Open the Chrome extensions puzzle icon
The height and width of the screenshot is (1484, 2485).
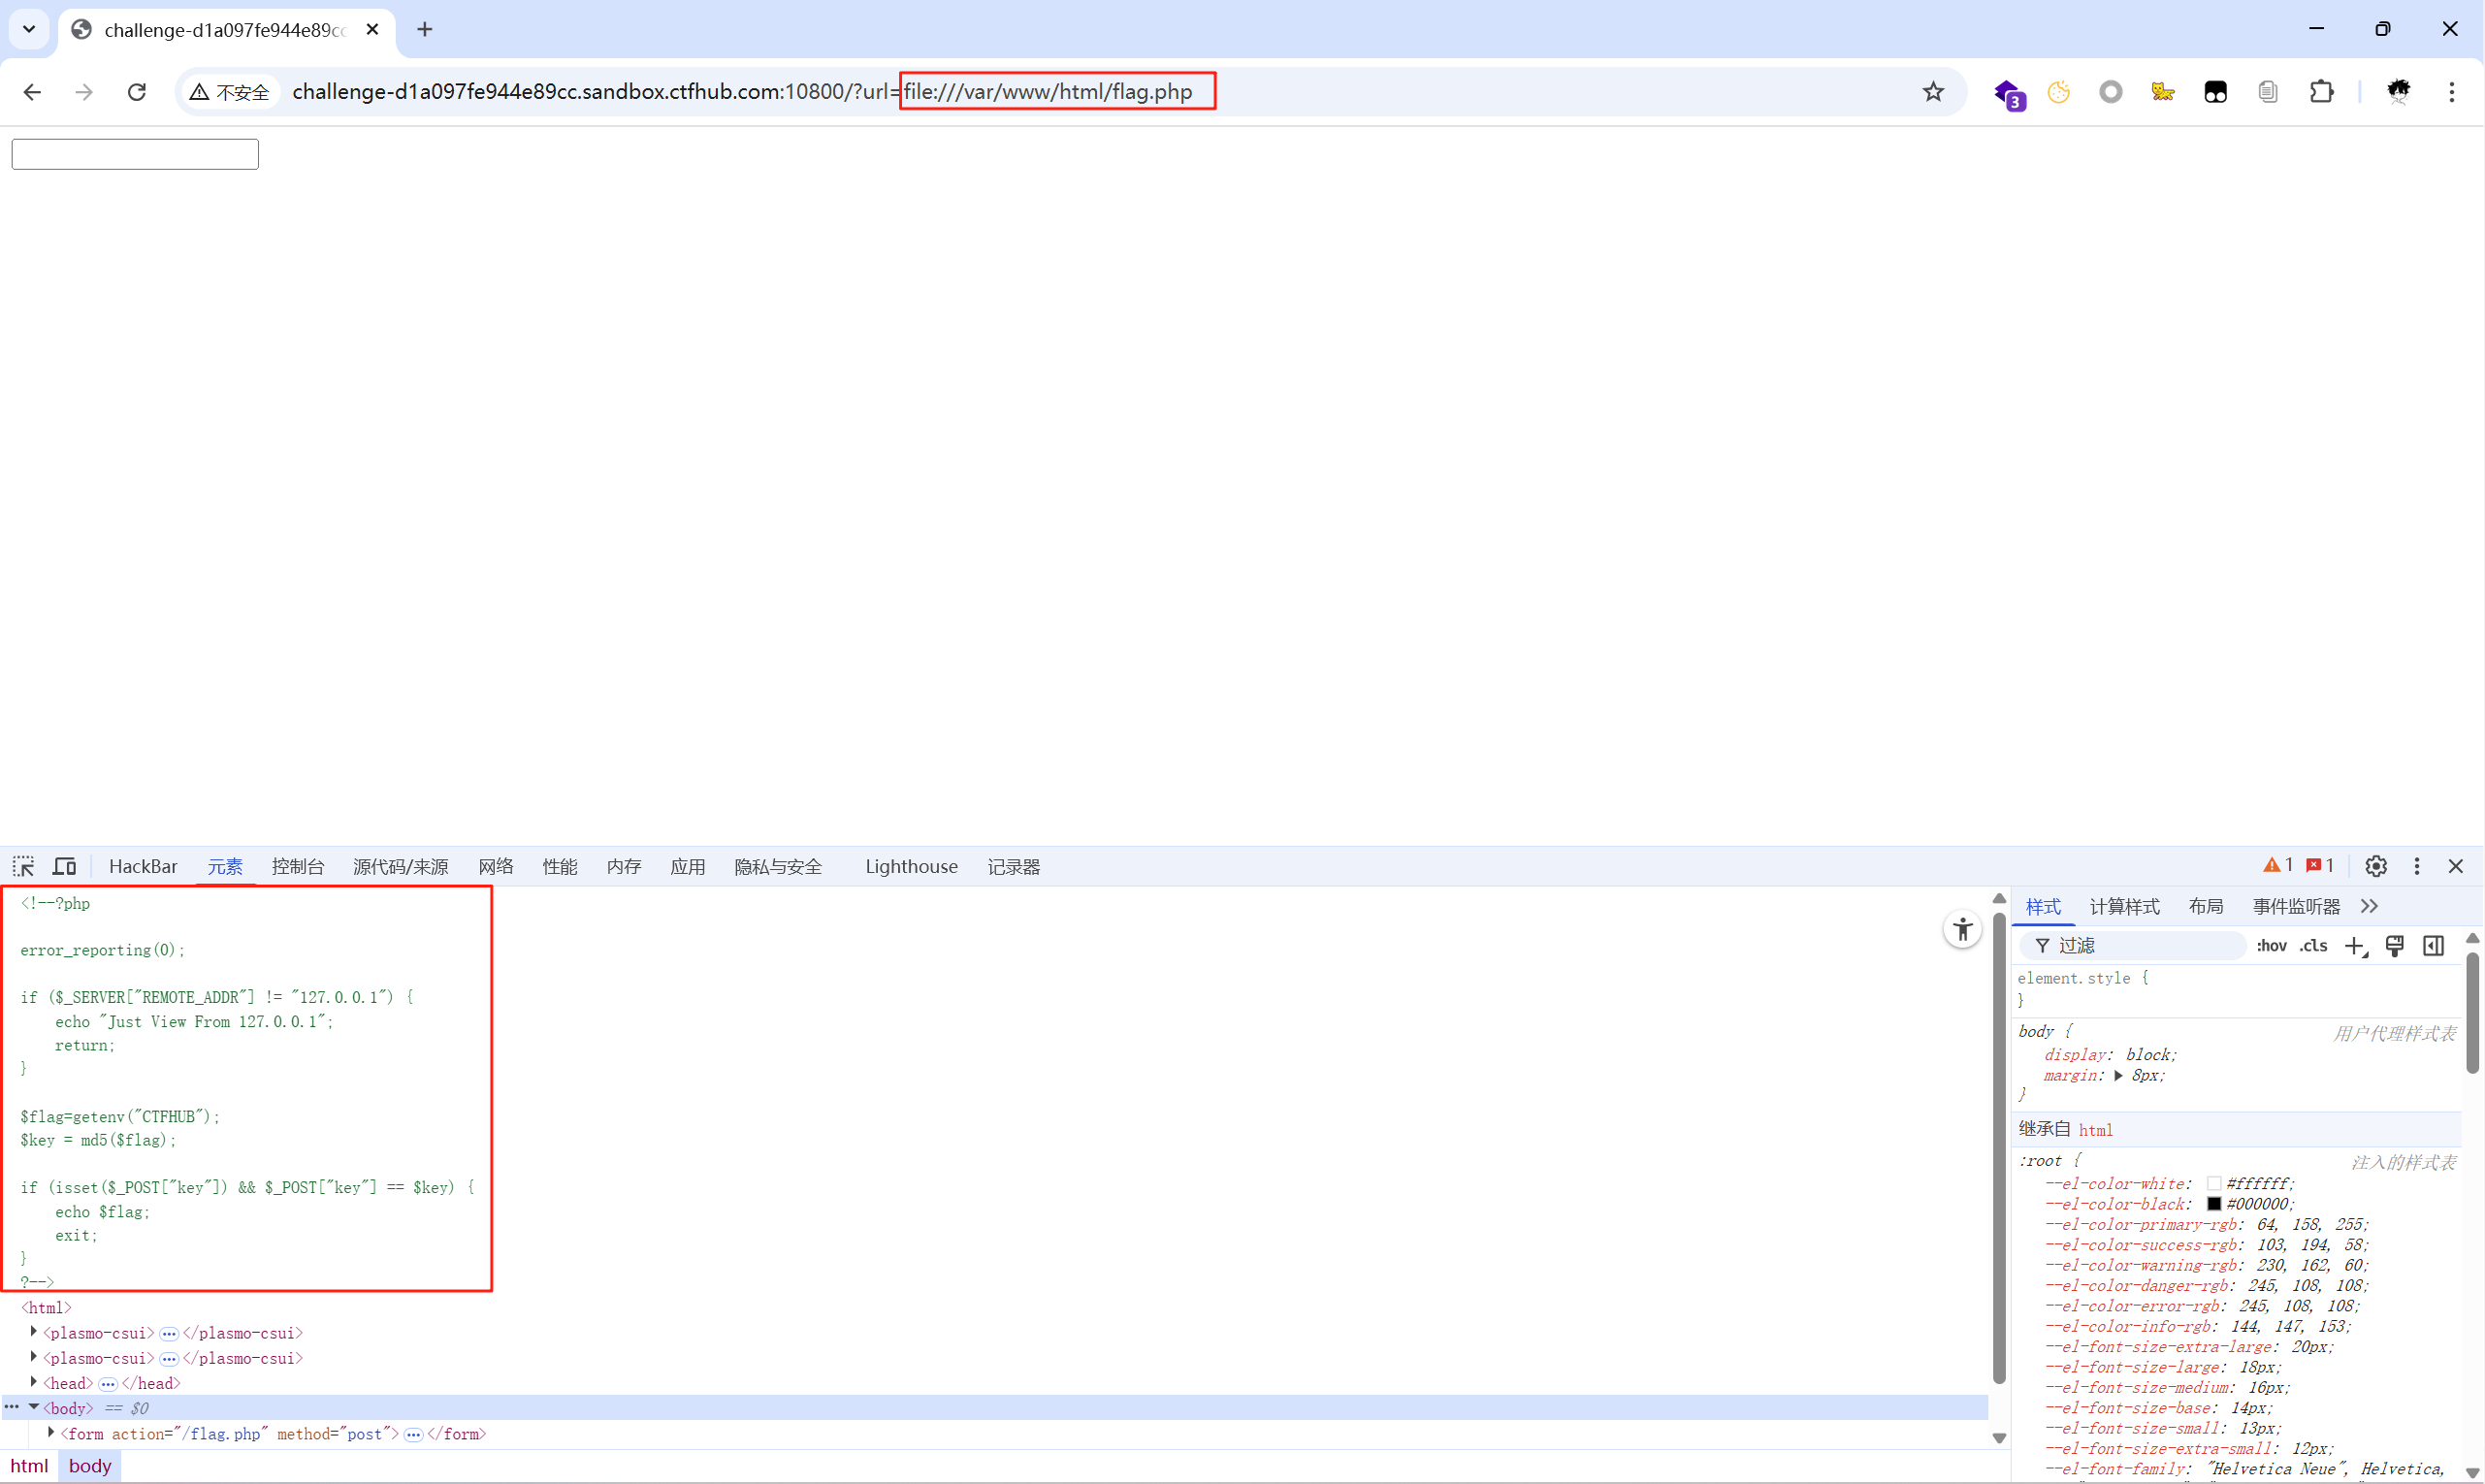pyautogui.click(x=2321, y=92)
